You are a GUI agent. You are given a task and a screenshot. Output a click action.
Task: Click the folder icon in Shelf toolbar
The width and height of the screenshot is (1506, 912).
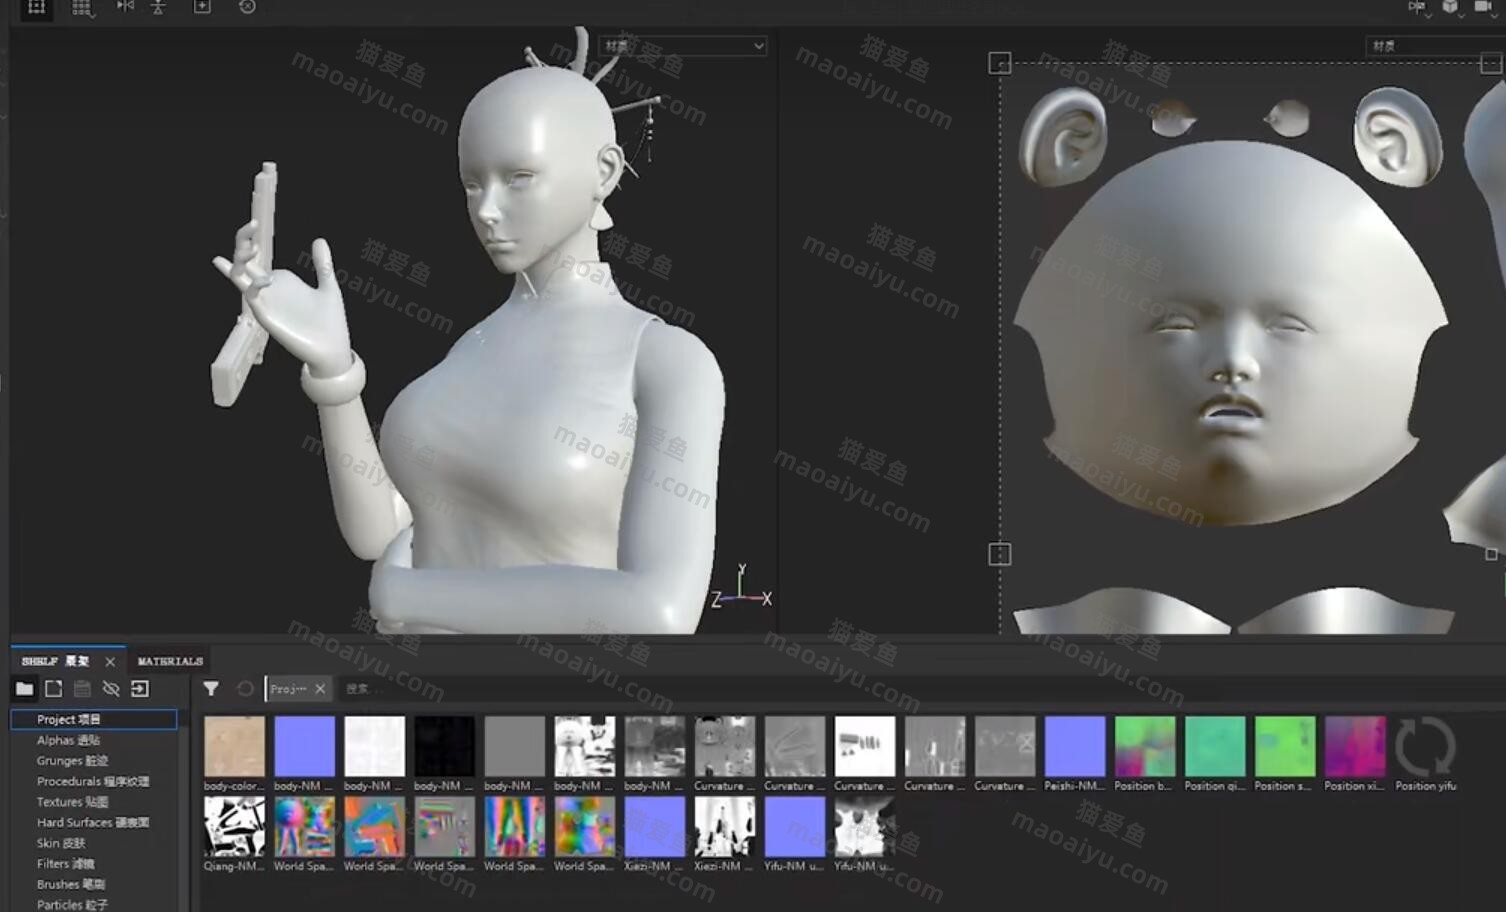(x=24, y=688)
